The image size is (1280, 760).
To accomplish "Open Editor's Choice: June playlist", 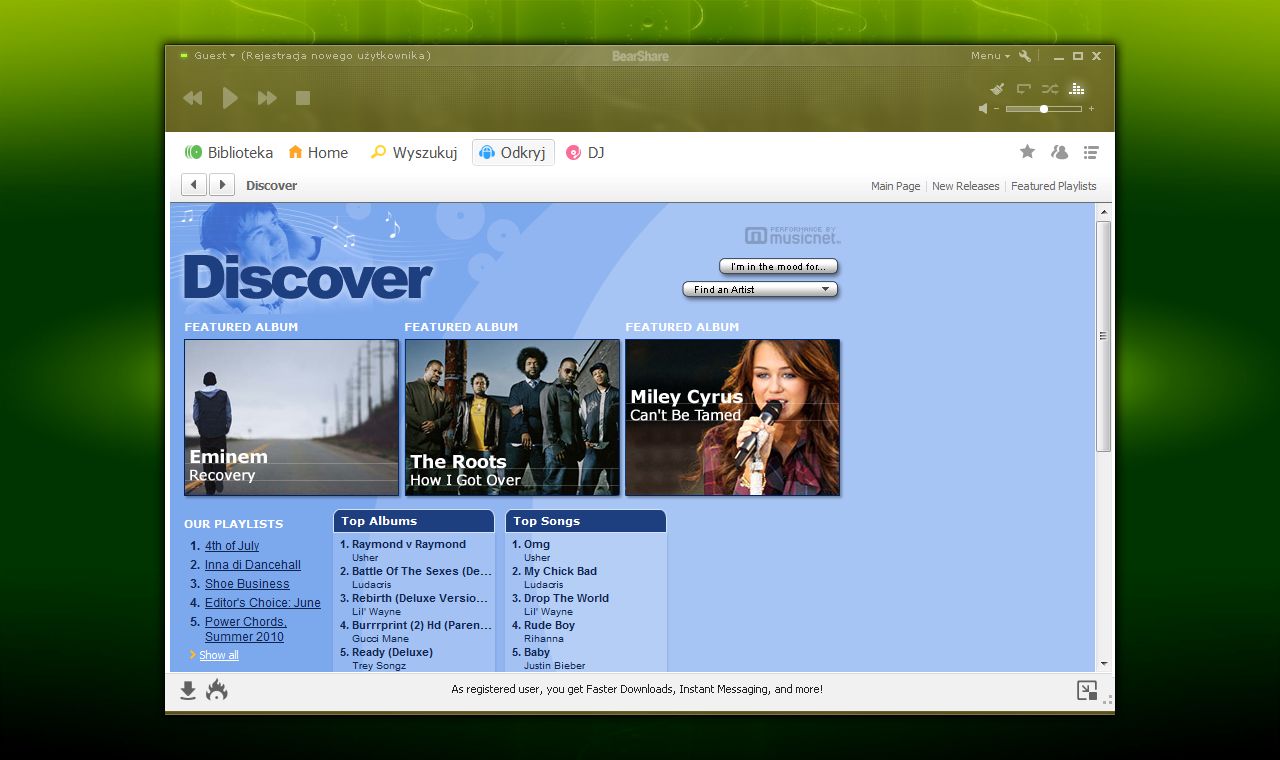I will (263, 603).
